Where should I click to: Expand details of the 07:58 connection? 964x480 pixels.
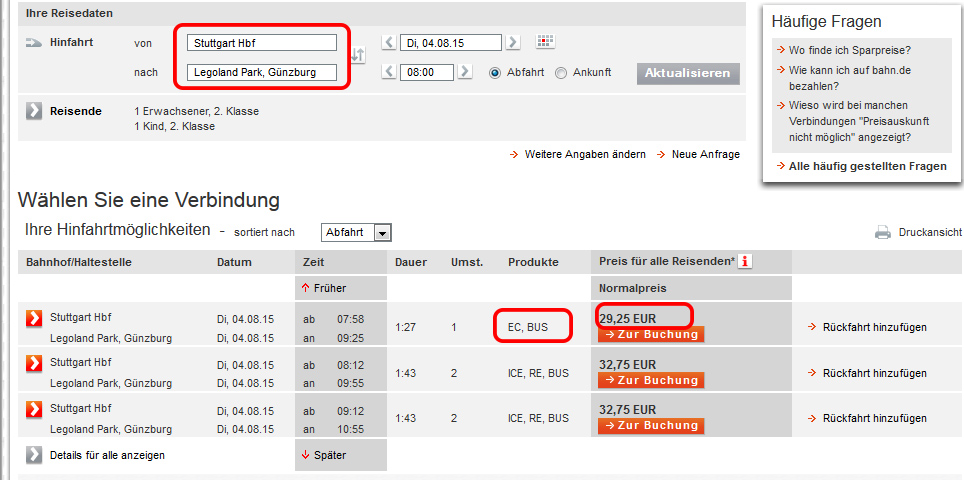coord(34,319)
